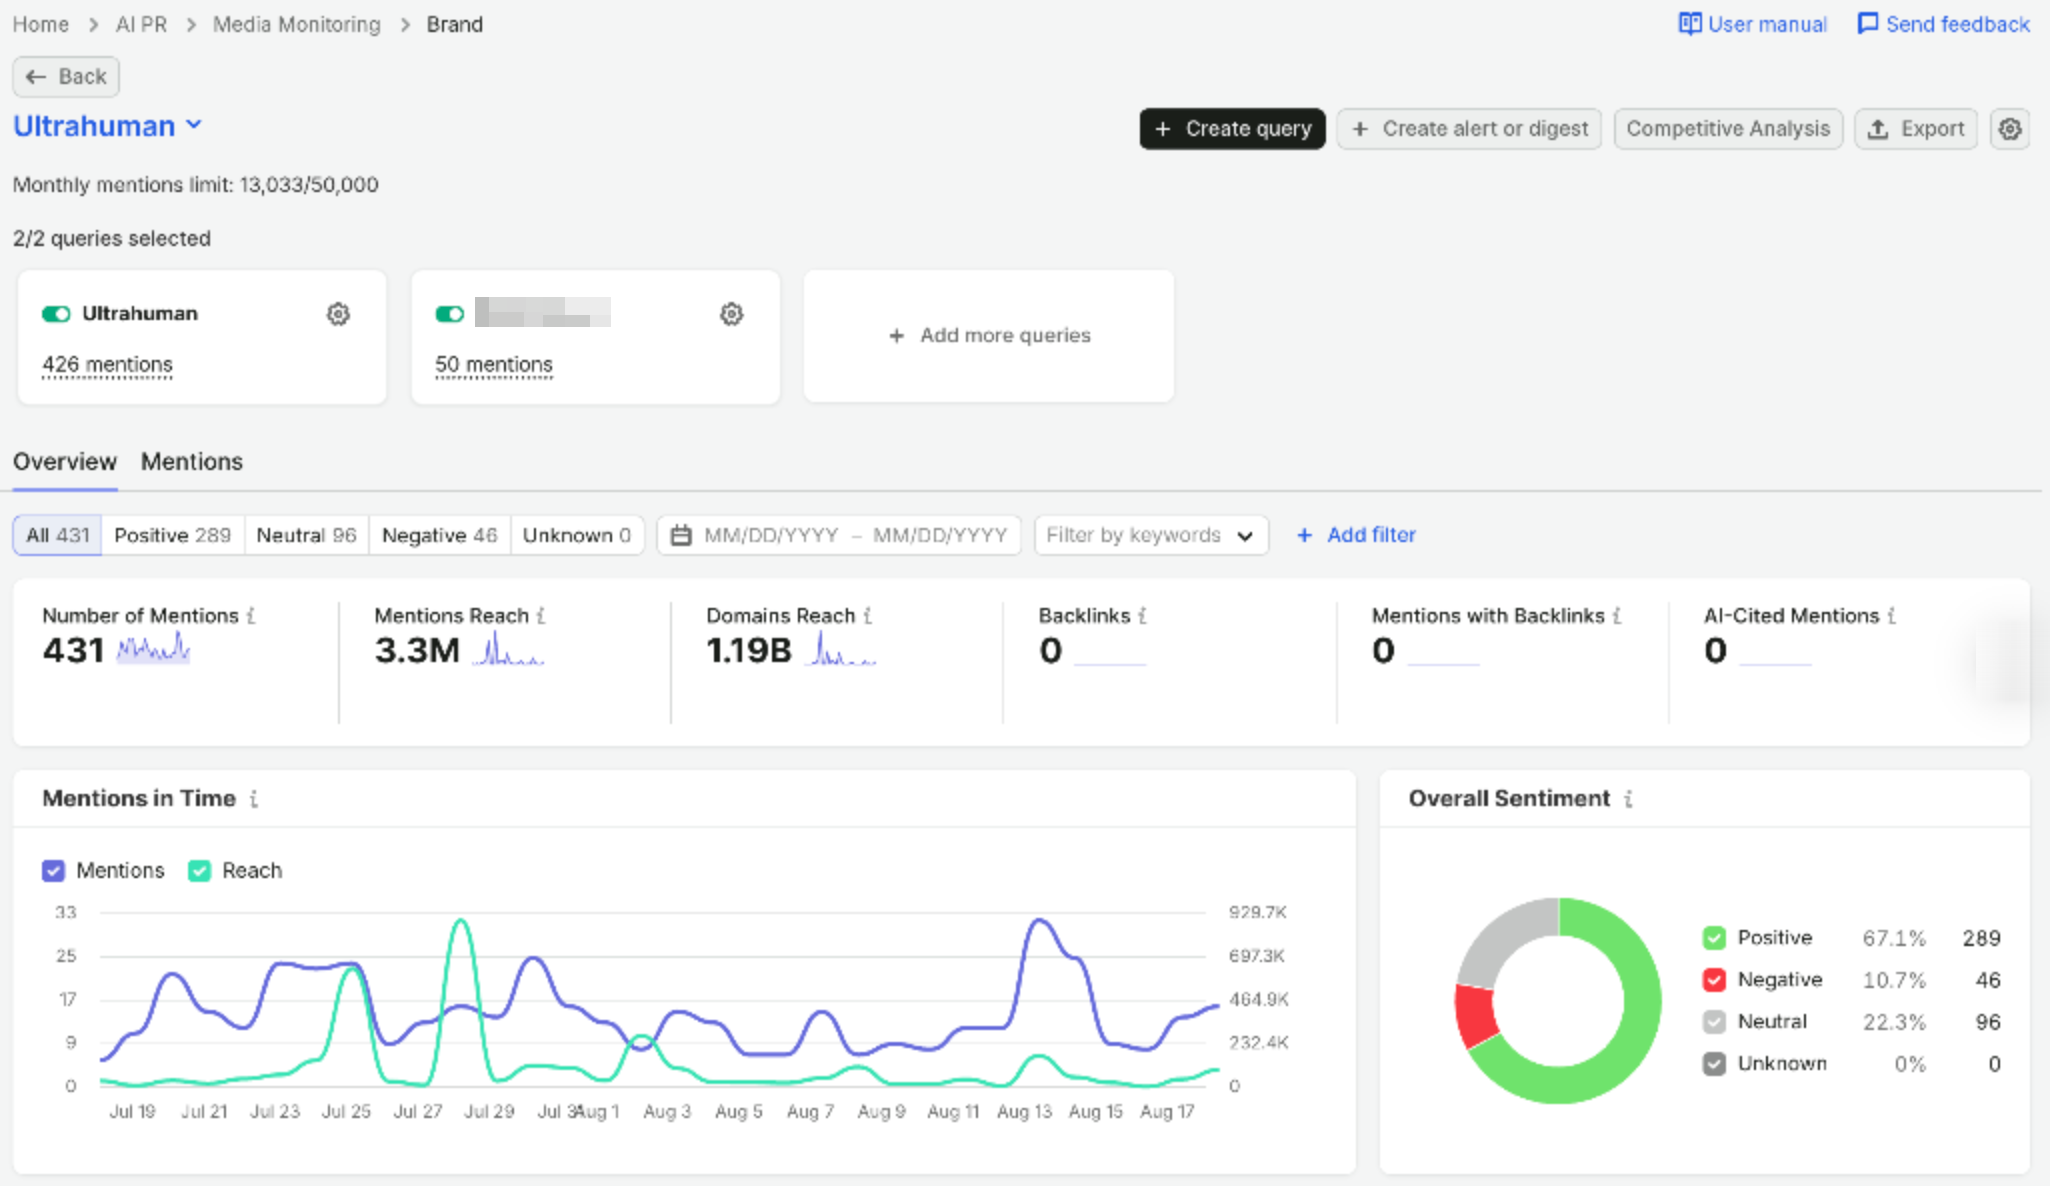Select the All 431 sentiment filter
Image resolution: width=2050 pixels, height=1186 pixels.
point(58,535)
